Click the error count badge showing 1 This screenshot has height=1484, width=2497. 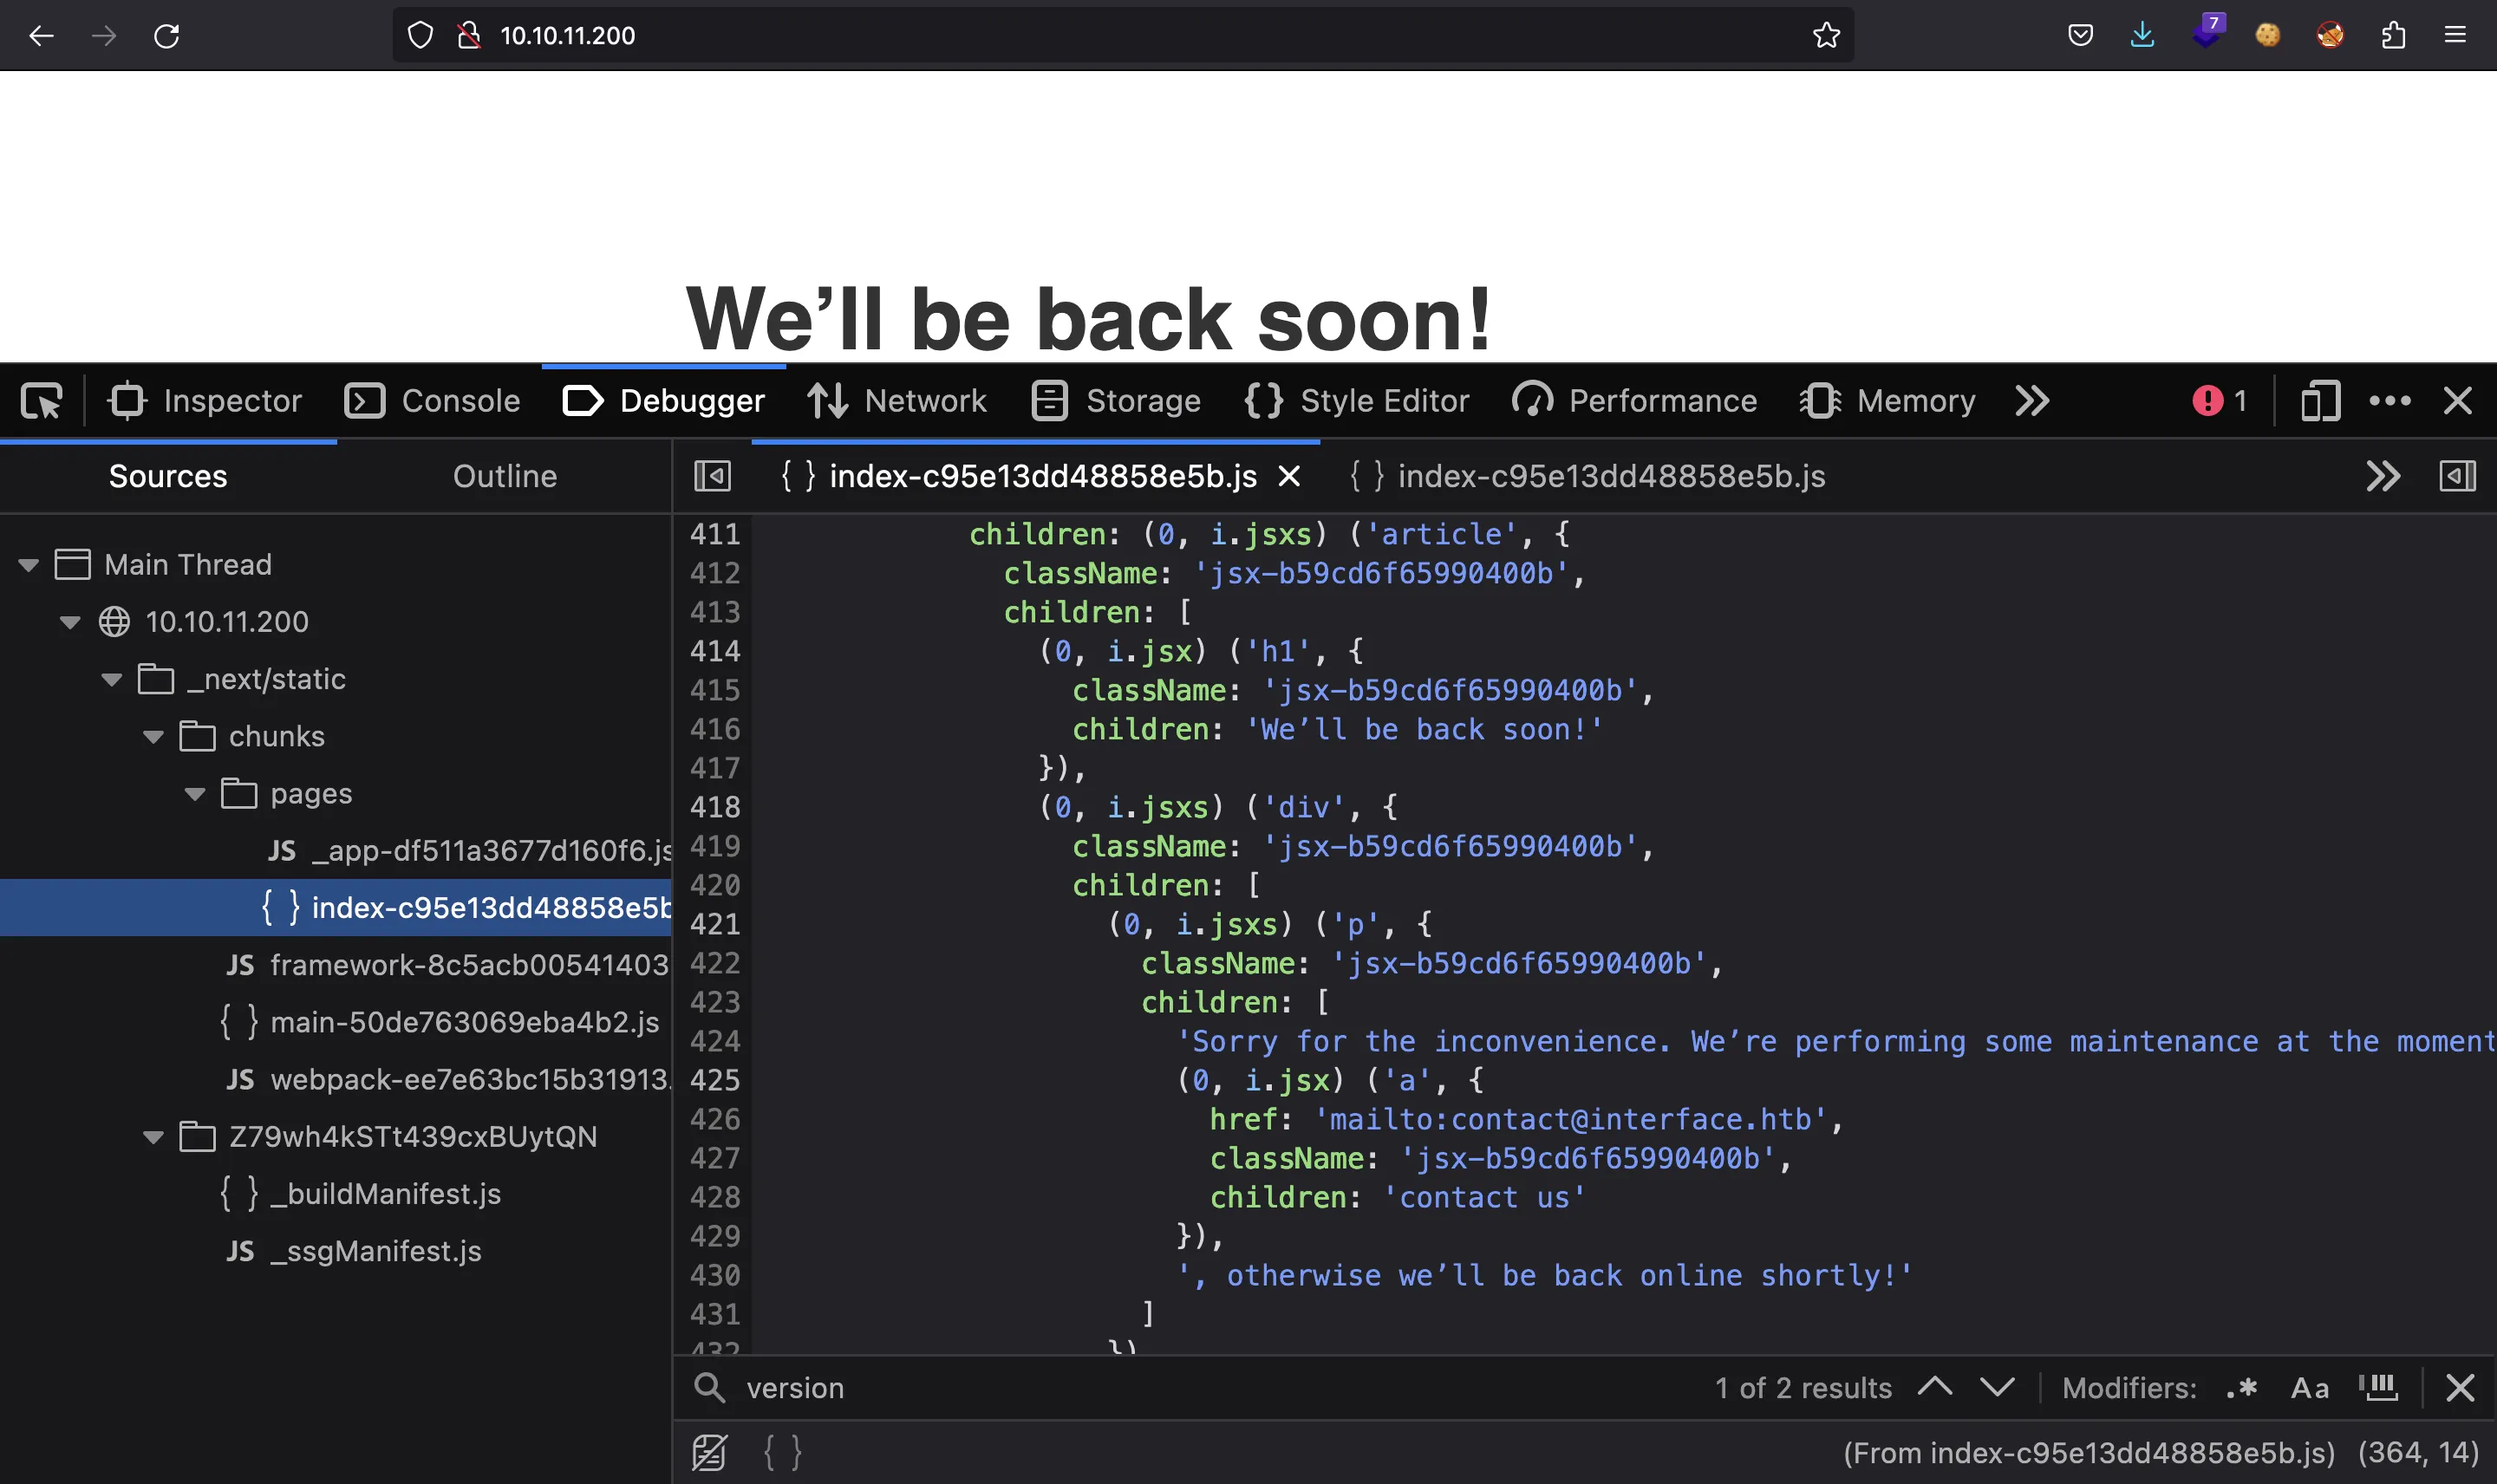point(2219,401)
